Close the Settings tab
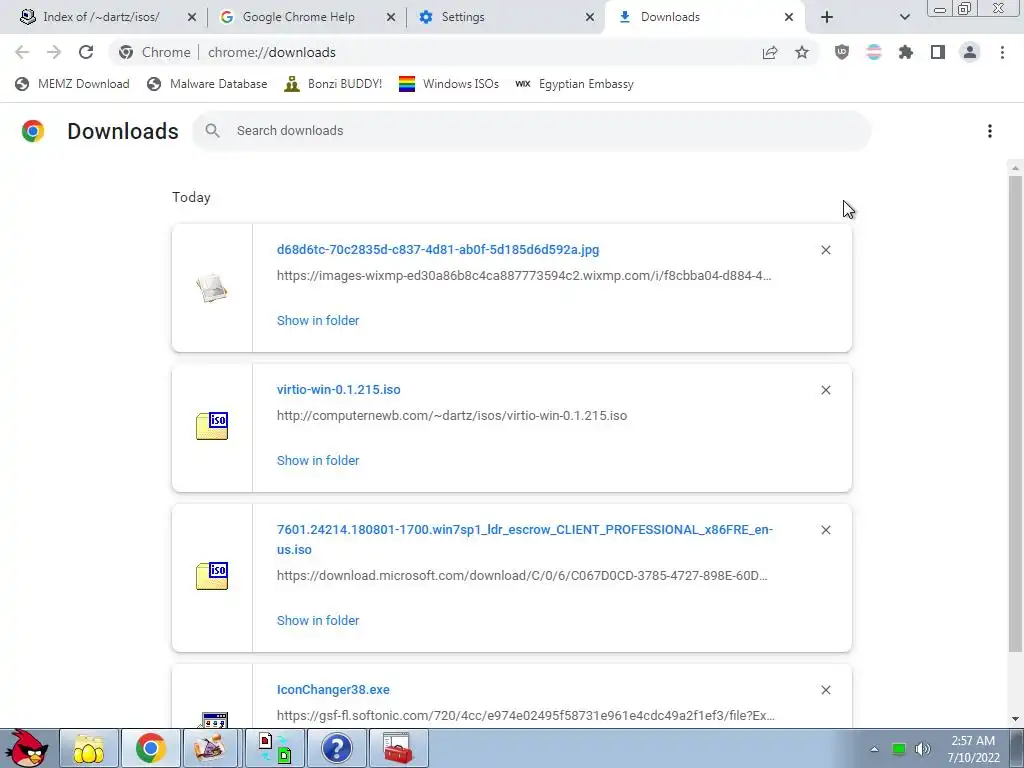This screenshot has width=1024, height=768. [590, 17]
